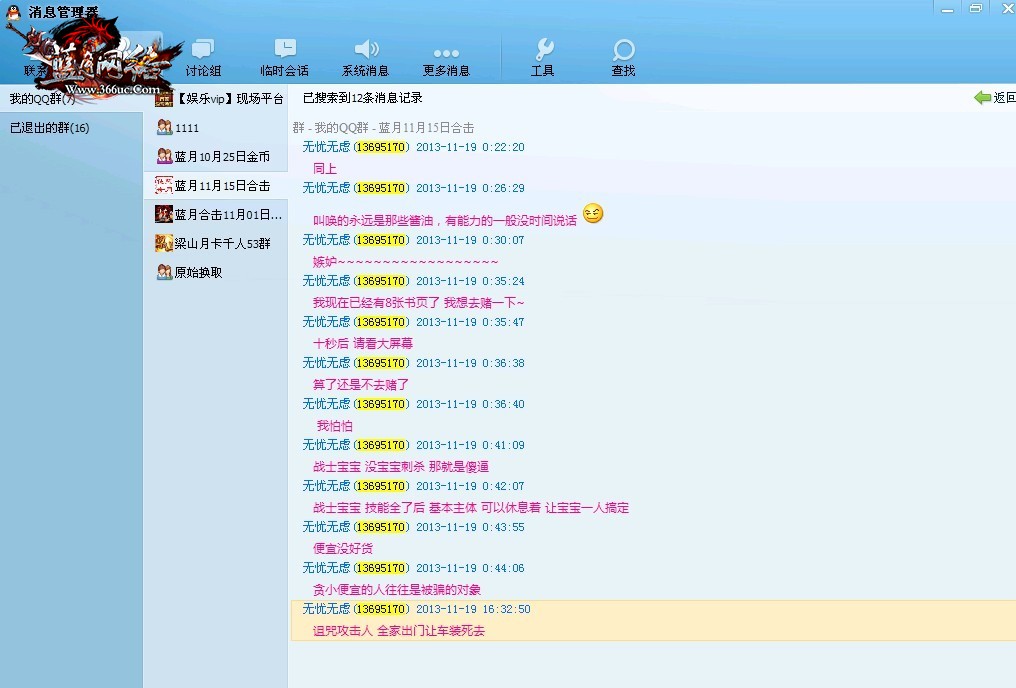Open the 蓝月10月25日金币 group records

[221, 157]
